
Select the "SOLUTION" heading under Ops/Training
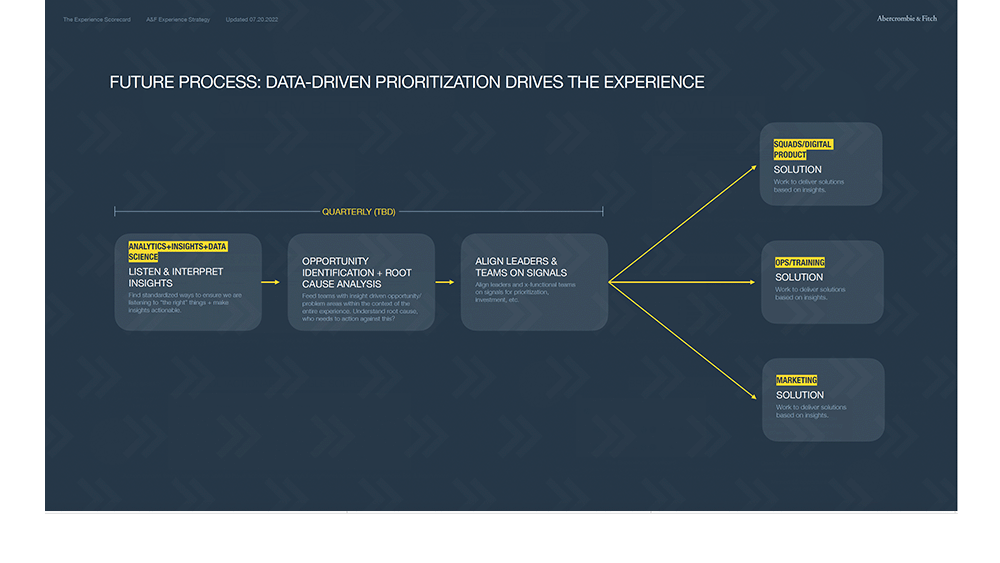click(x=799, y=277)
